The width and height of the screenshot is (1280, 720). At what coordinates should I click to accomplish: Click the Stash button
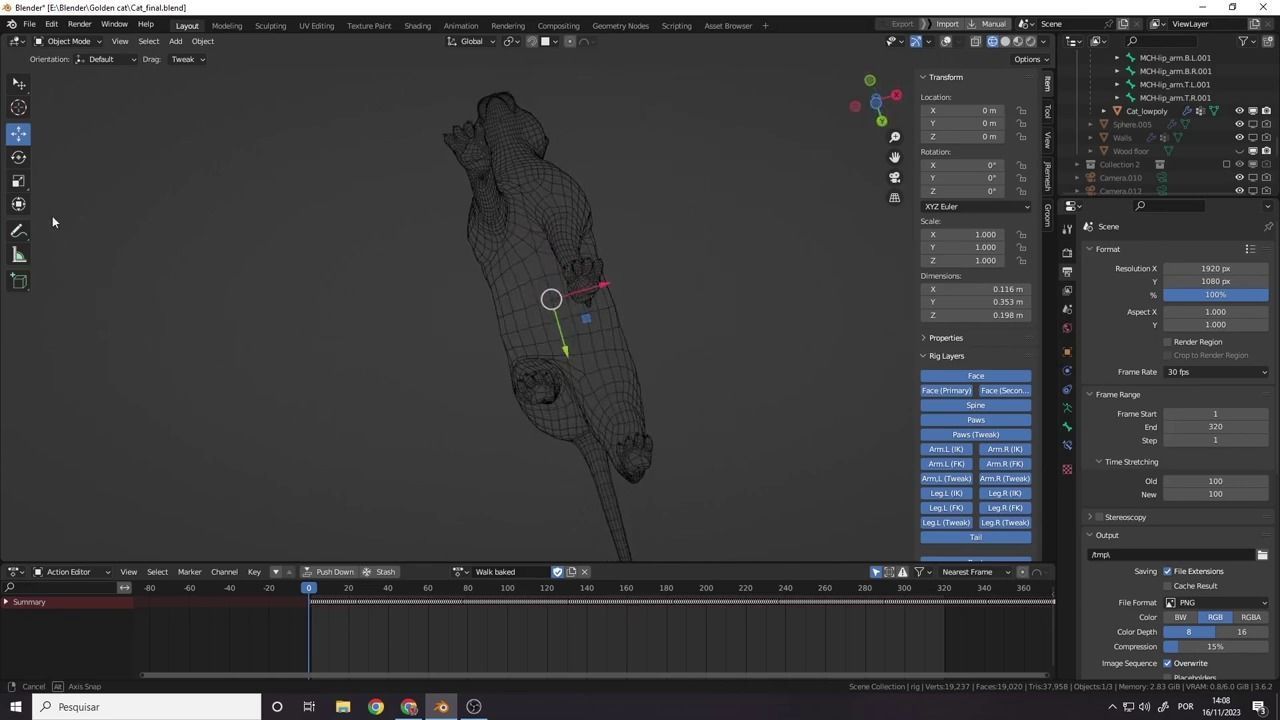coord(379,572)
